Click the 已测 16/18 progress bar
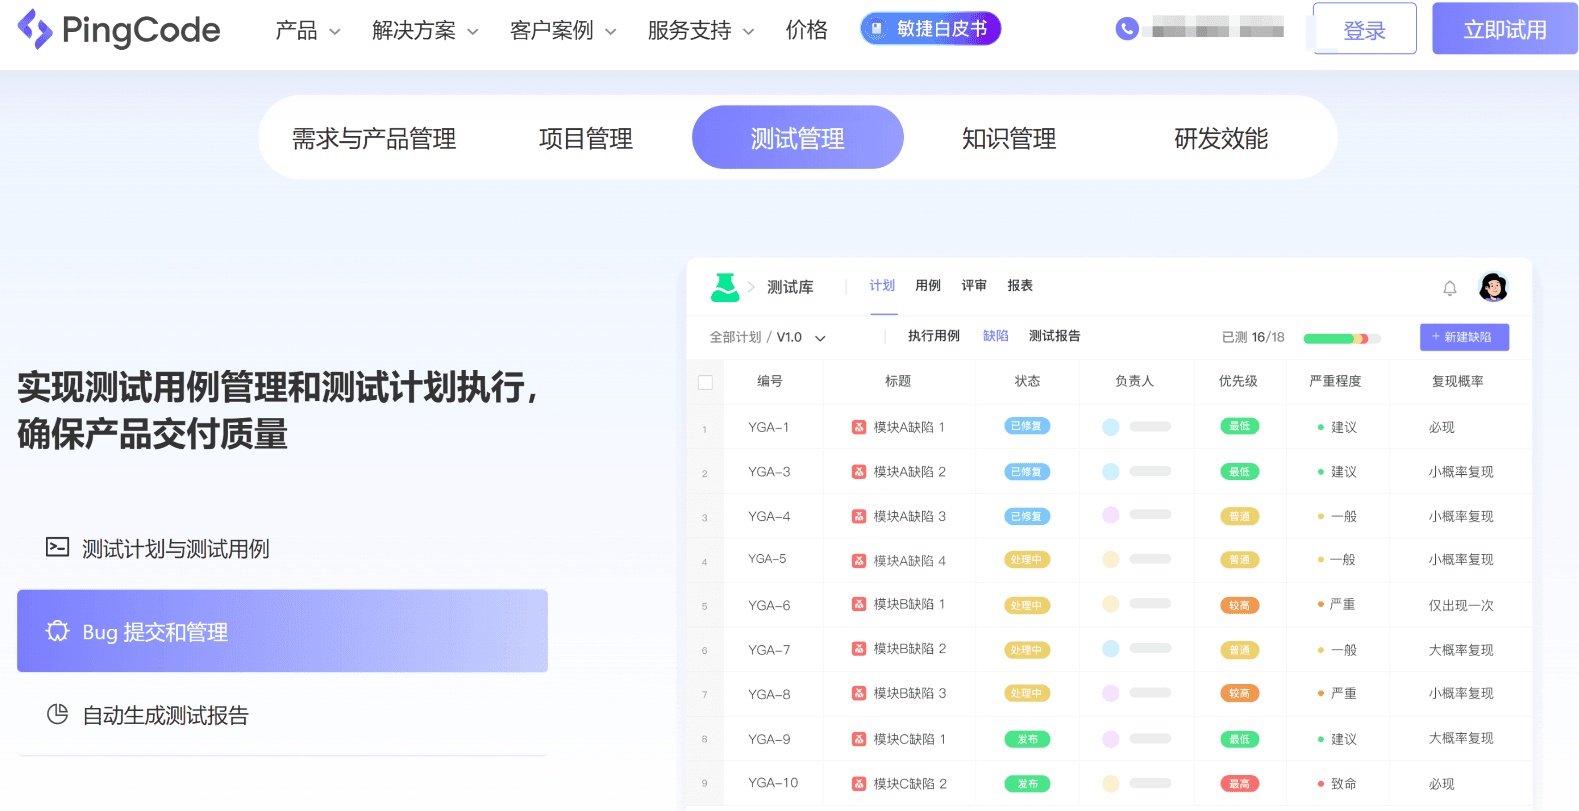This screenshot has height=811, width=1579. click(1342, 338)
